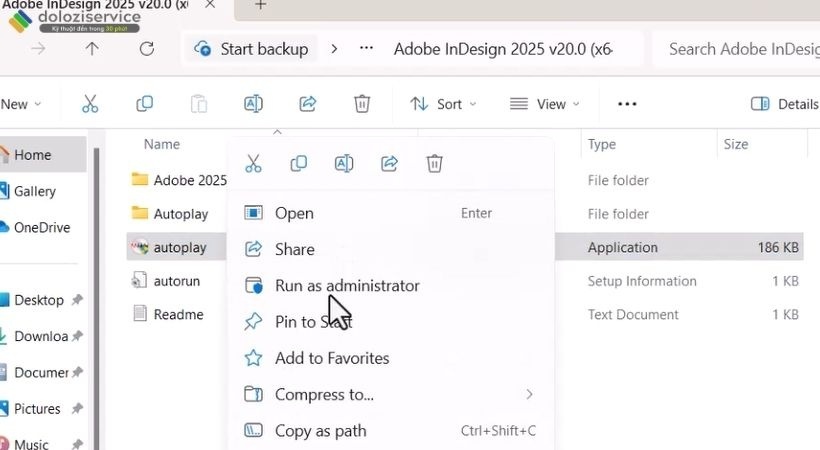Image resolution: width=820 pixels, height=450 pixels.
Task: Click the Adobe 2025 folder icon
Action: click(x=139, y=180)
